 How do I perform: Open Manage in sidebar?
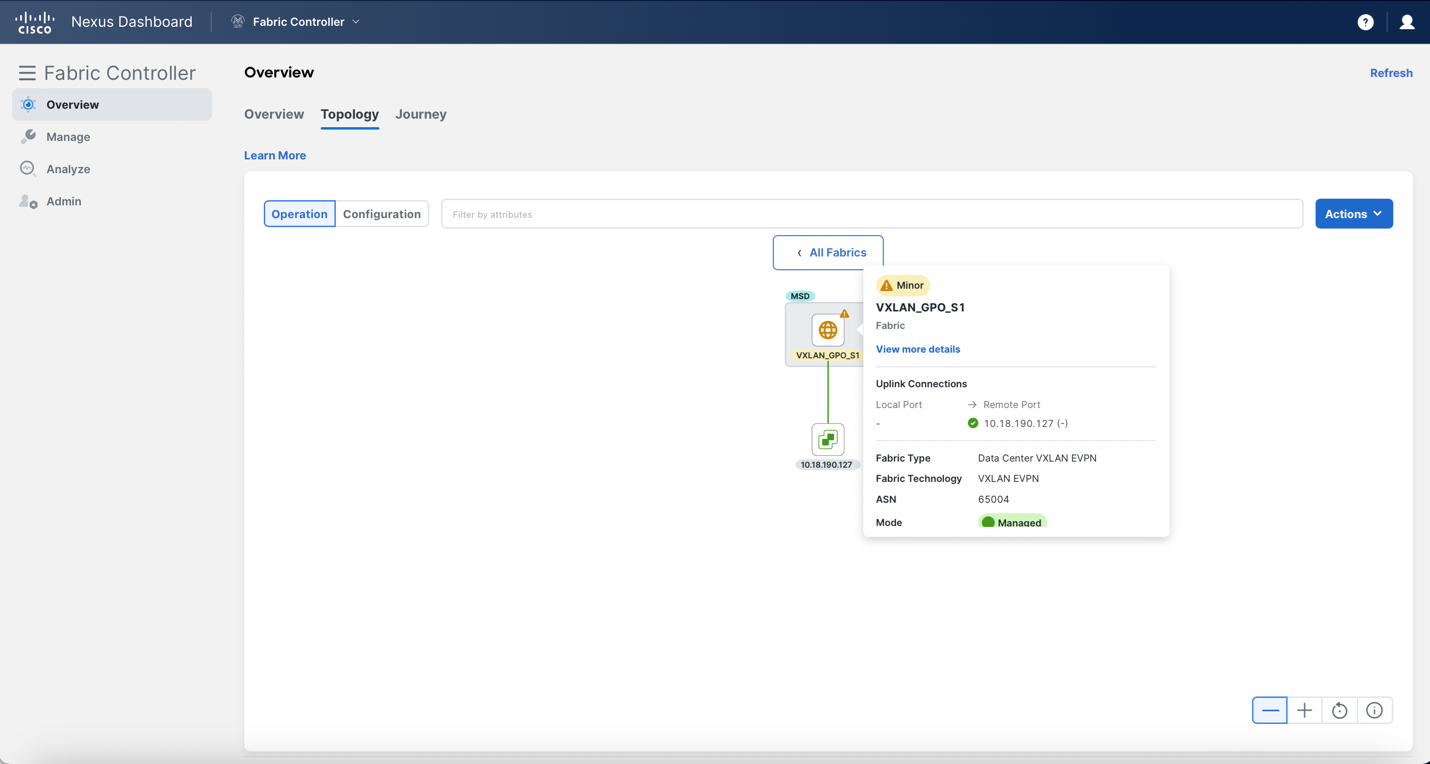click(112, 137)
